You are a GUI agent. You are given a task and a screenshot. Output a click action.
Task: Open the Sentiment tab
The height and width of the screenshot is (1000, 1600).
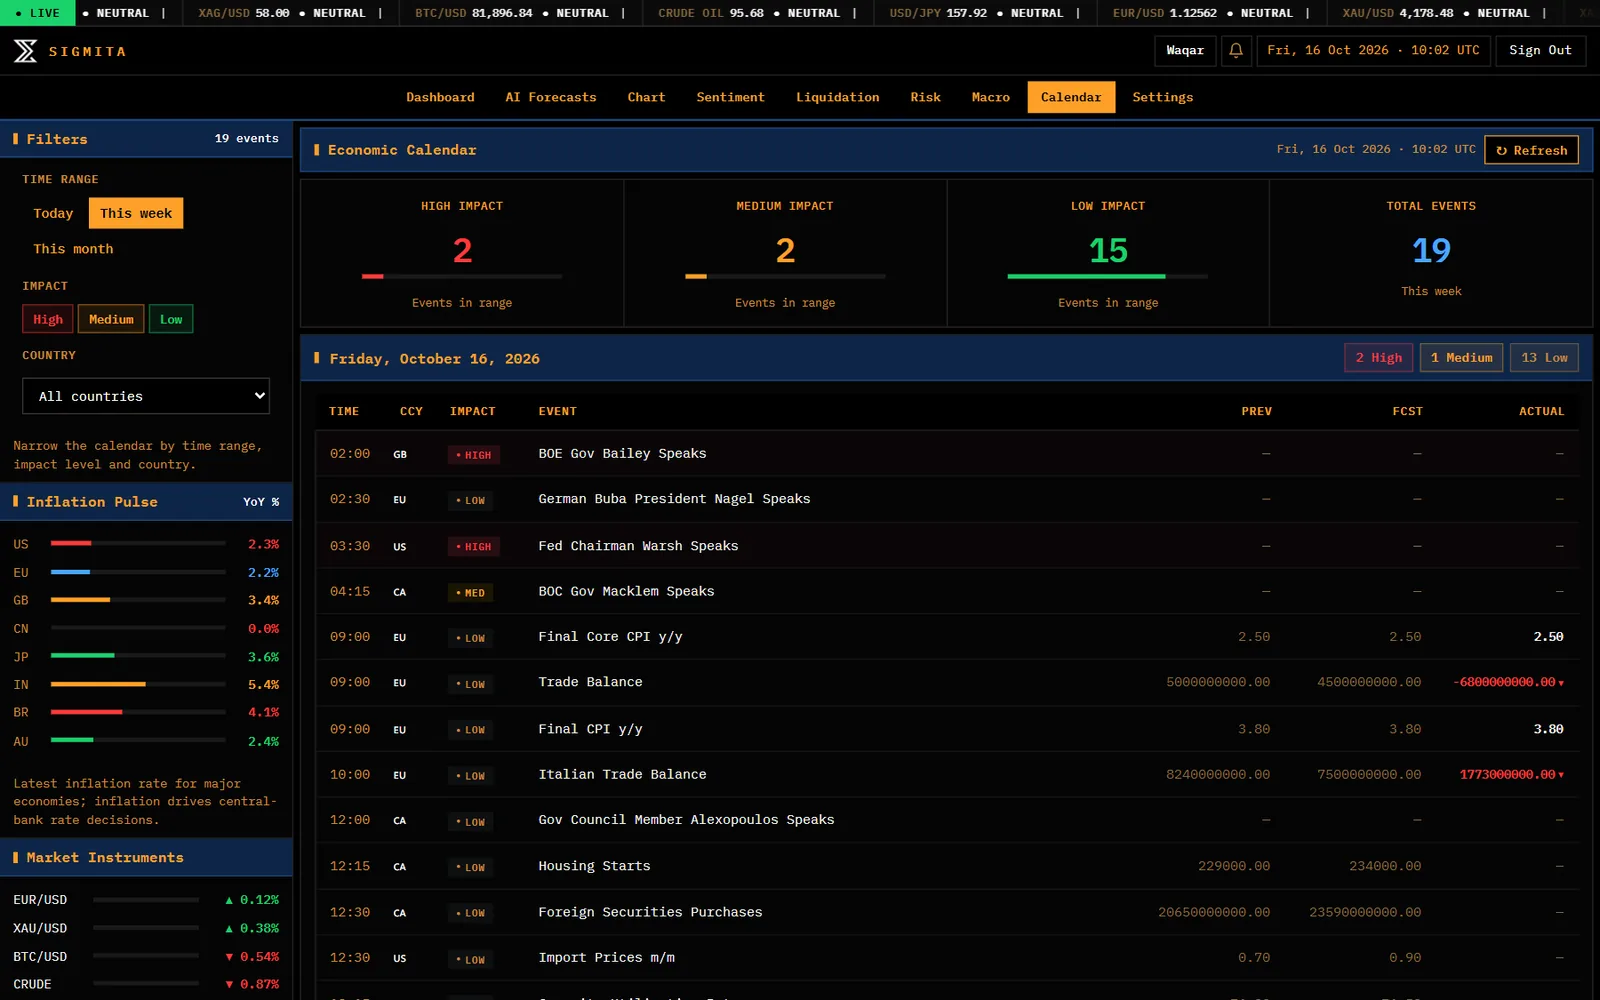point(730,97)
